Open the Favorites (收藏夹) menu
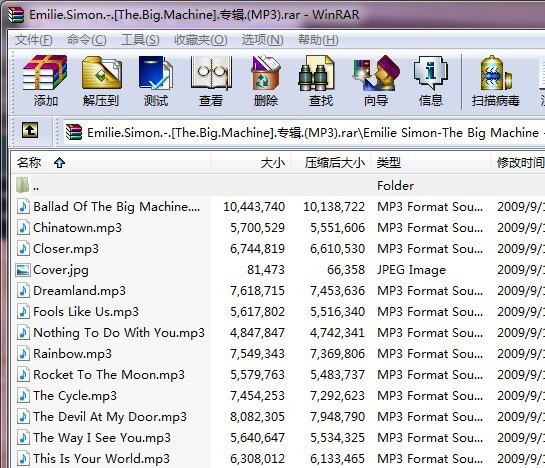This screenshot has width=545, height=468. pyautogui.click(x=201, y=40)
